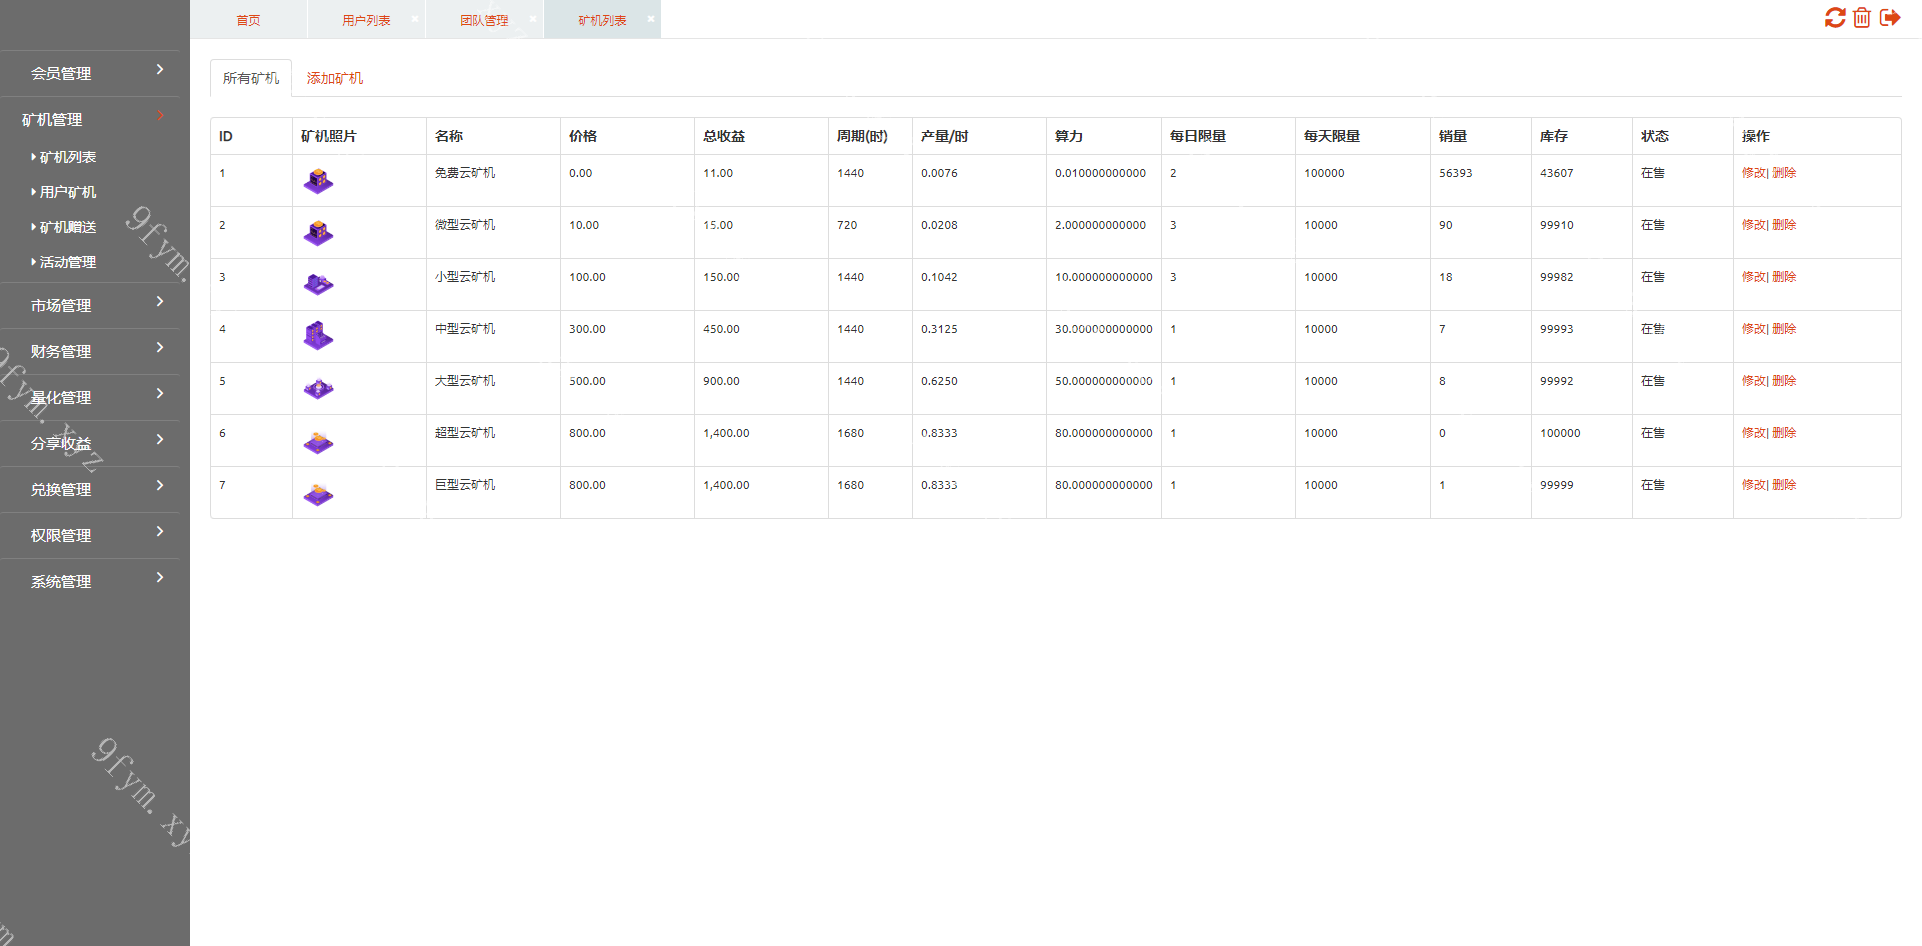Screen dimensions: 1922x946
Task: Click stock value 43607
Action: point(1557,173)
